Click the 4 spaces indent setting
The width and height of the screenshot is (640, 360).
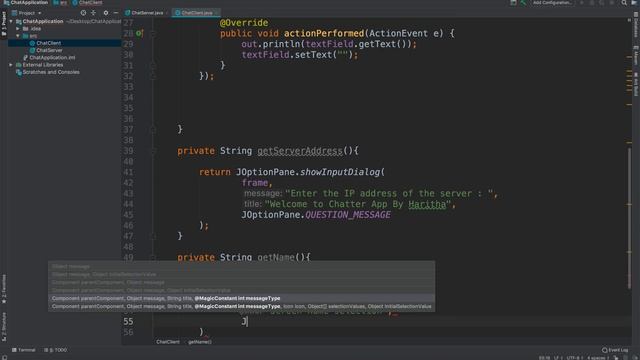coord(598,358)
